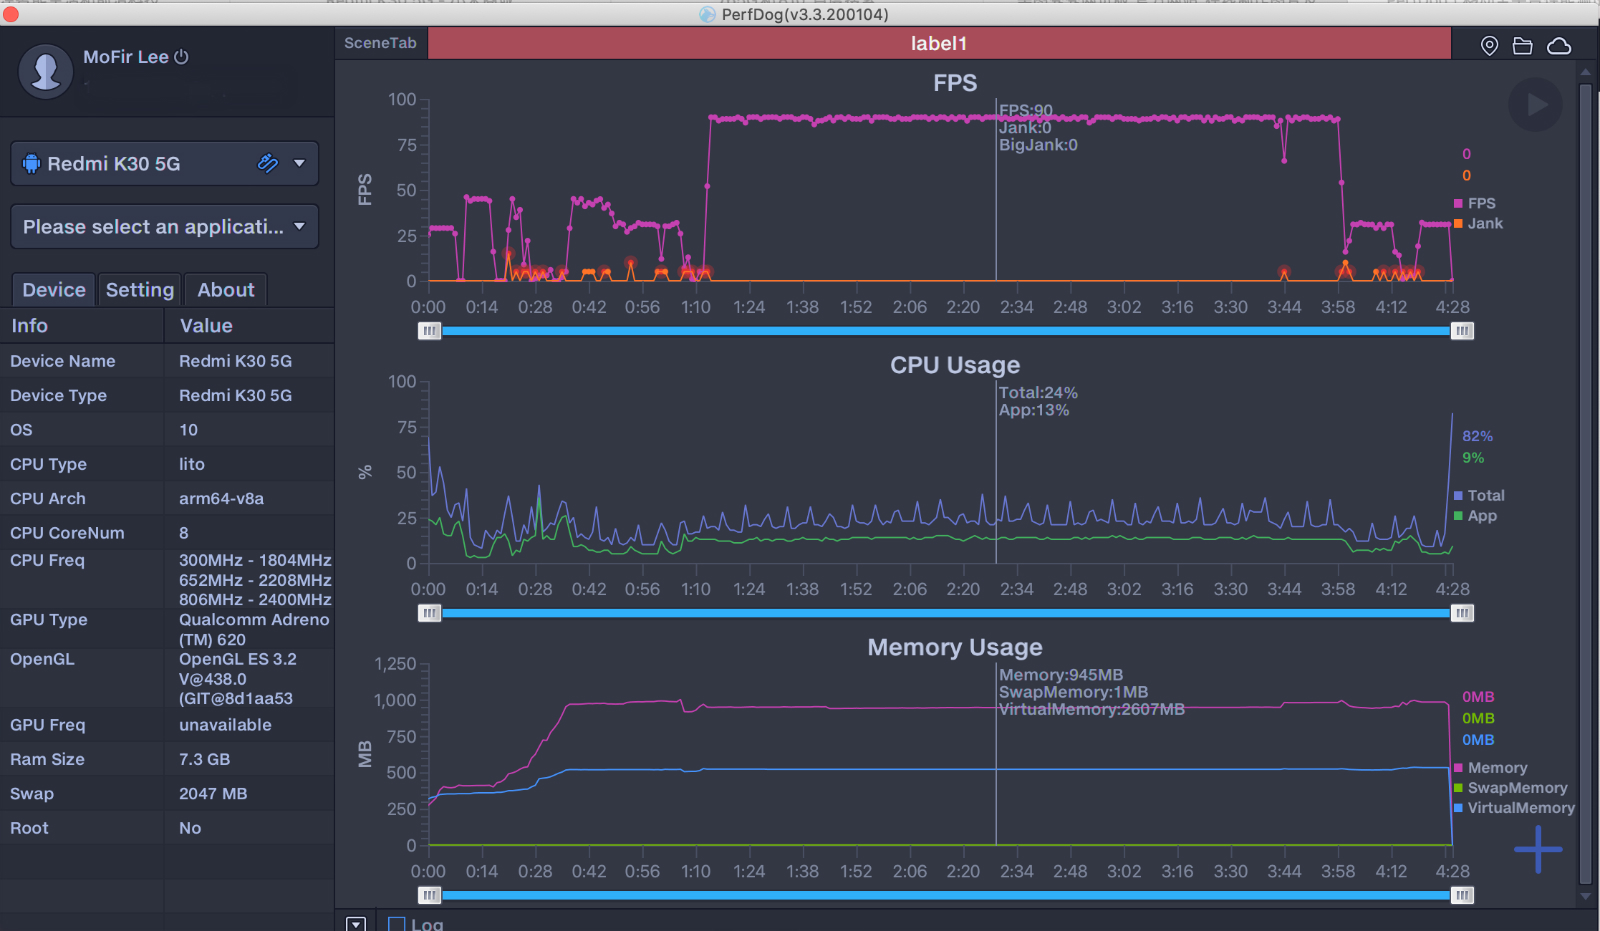Click FPS chart left range handle
The image size is (1600, 931).
[429, 331]
